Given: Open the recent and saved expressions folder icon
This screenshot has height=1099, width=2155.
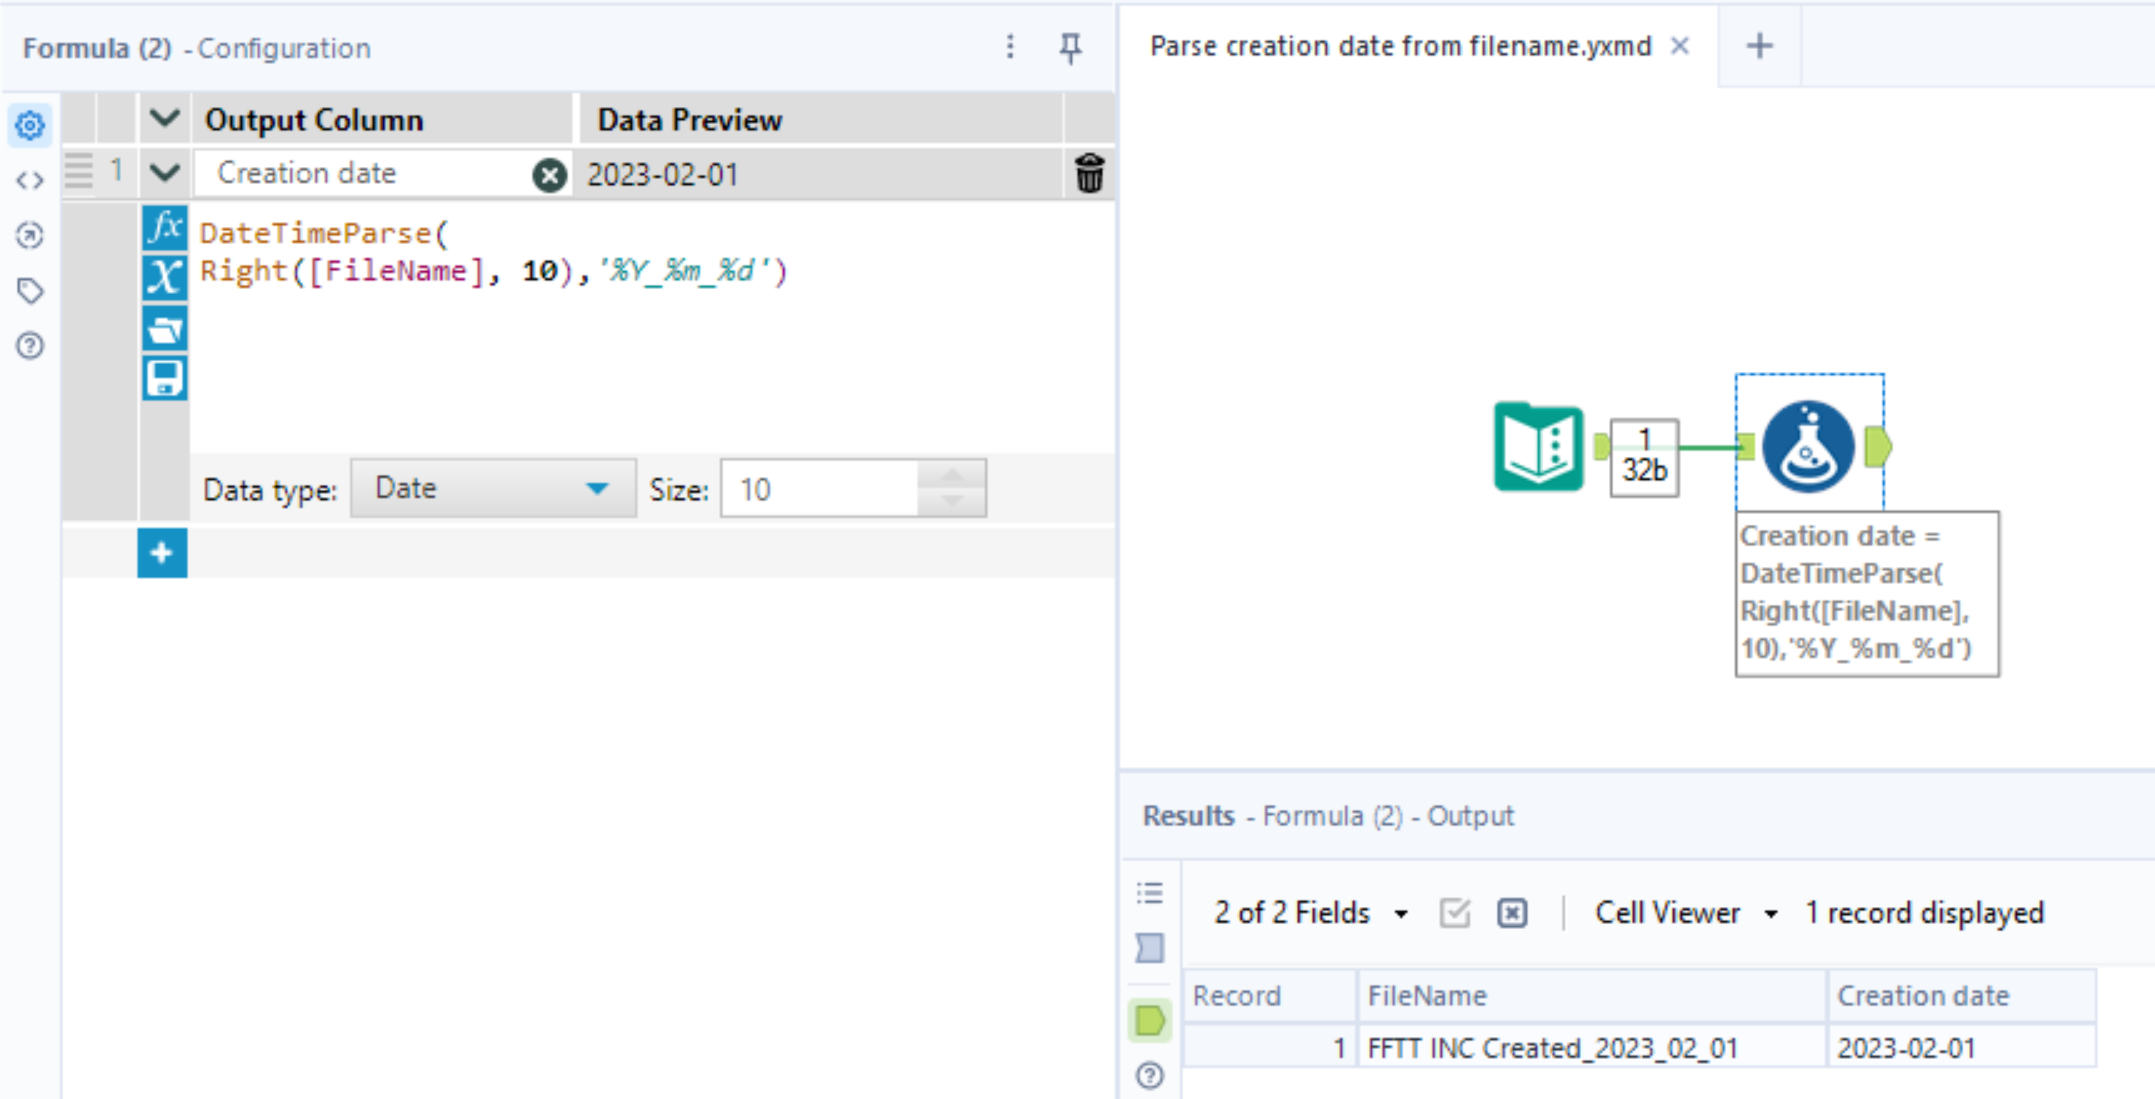Looking at the screenshot, I should [x=164, y=329].
